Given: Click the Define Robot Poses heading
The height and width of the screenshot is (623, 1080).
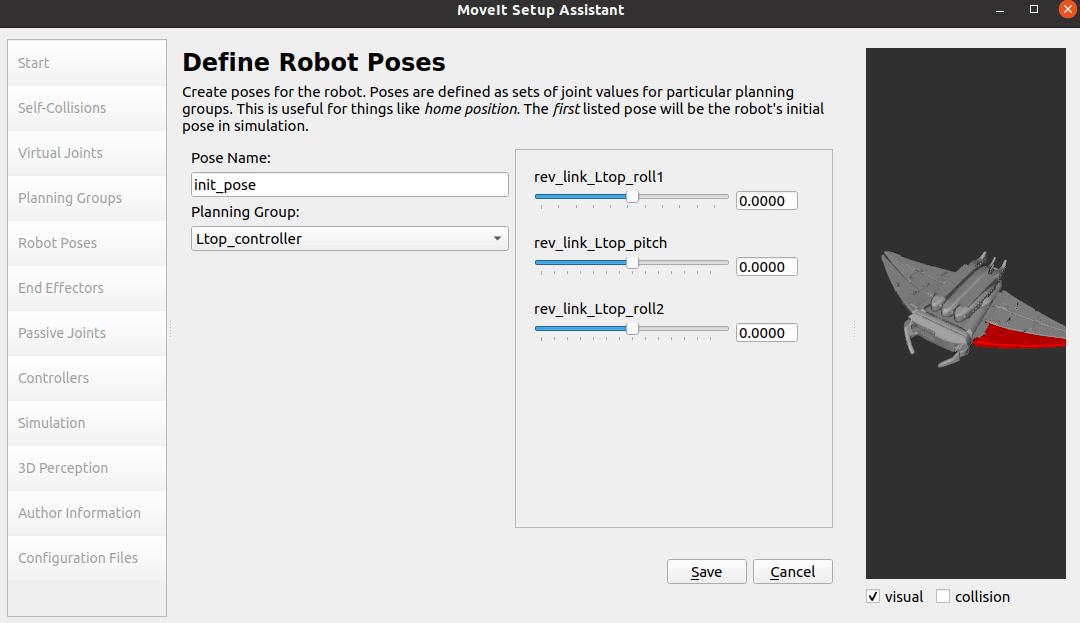Looking at the screenshot, I should point(314,62).
